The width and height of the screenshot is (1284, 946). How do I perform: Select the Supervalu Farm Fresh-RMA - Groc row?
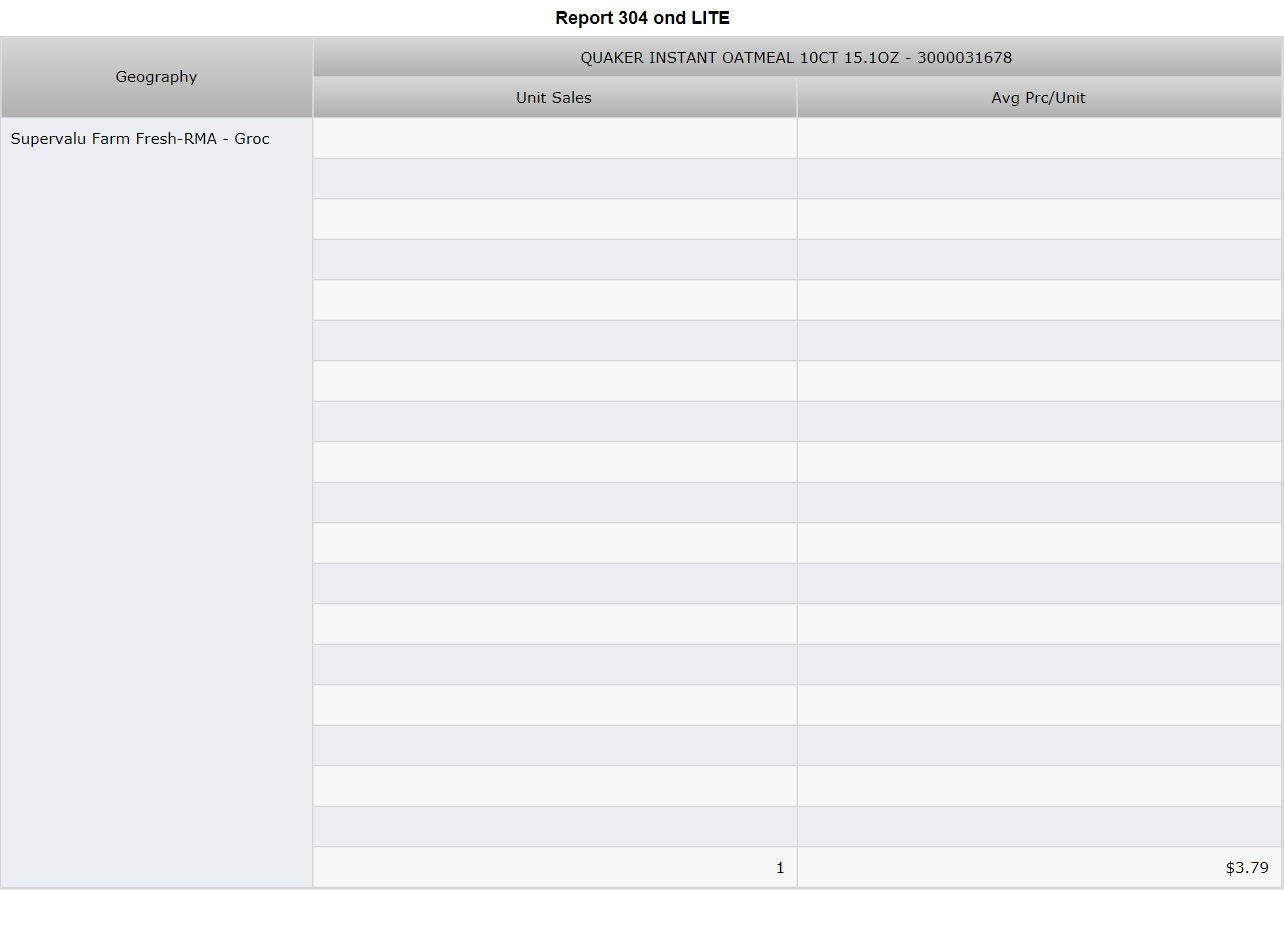tap(157, 502)
